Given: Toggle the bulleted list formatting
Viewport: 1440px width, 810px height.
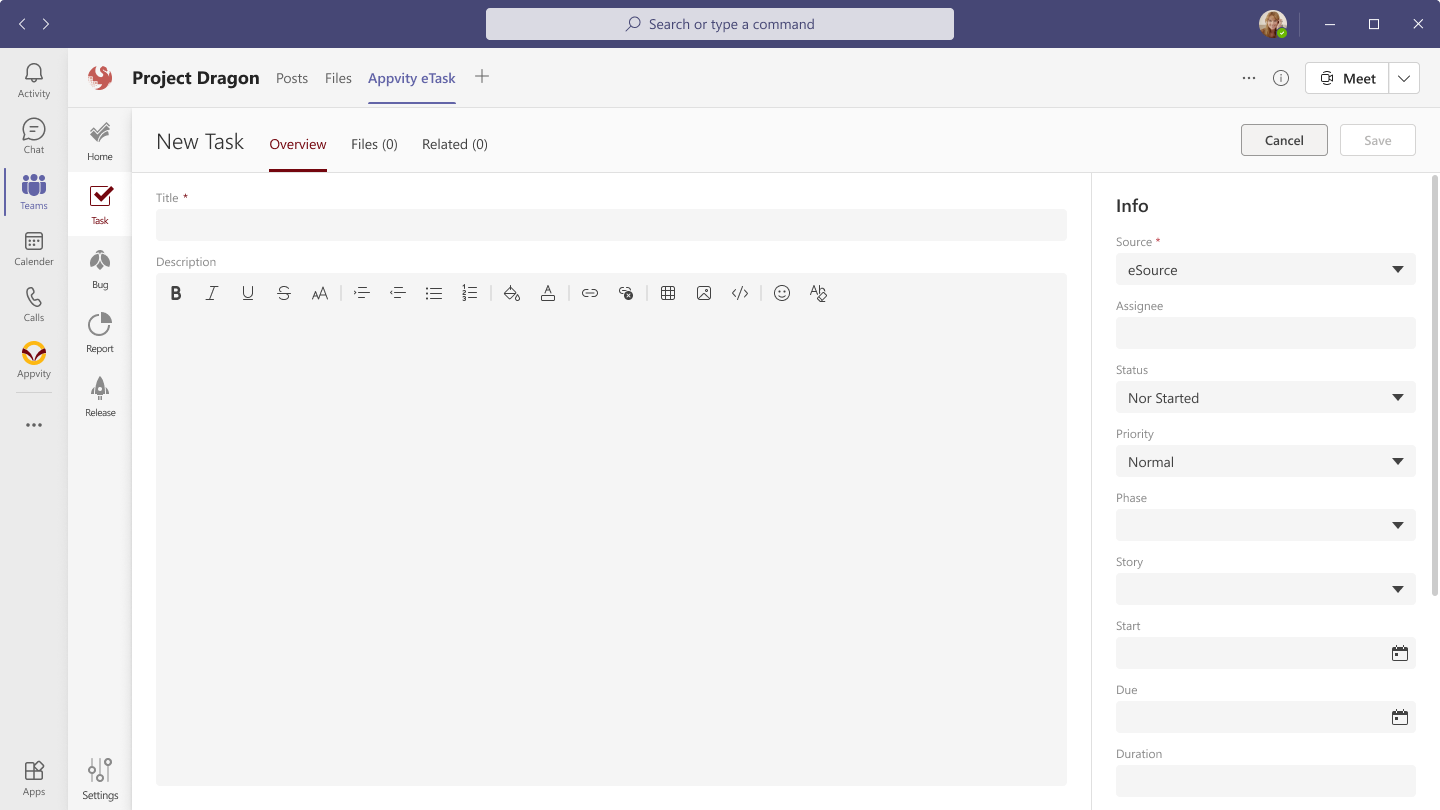Looking at the screenshot, I should 434,293.
